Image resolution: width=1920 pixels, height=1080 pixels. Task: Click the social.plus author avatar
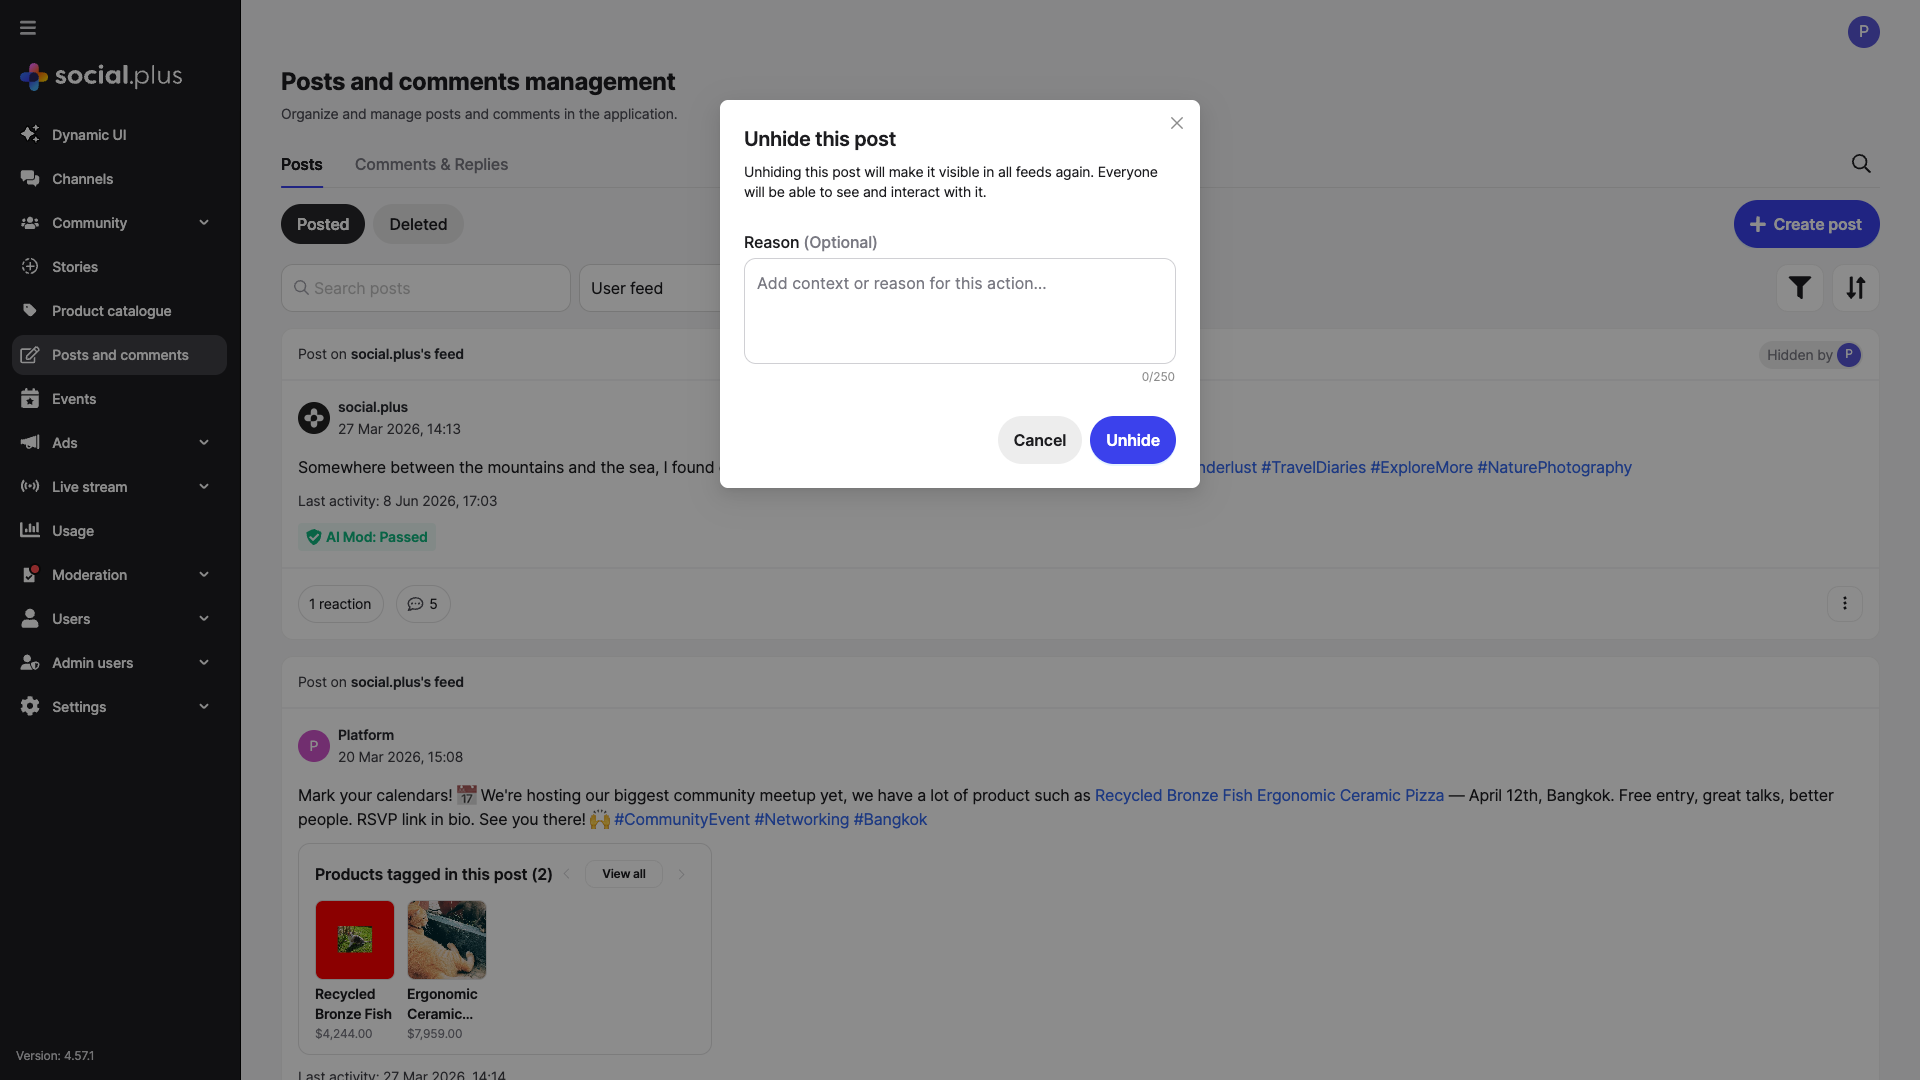pos(314,418)
